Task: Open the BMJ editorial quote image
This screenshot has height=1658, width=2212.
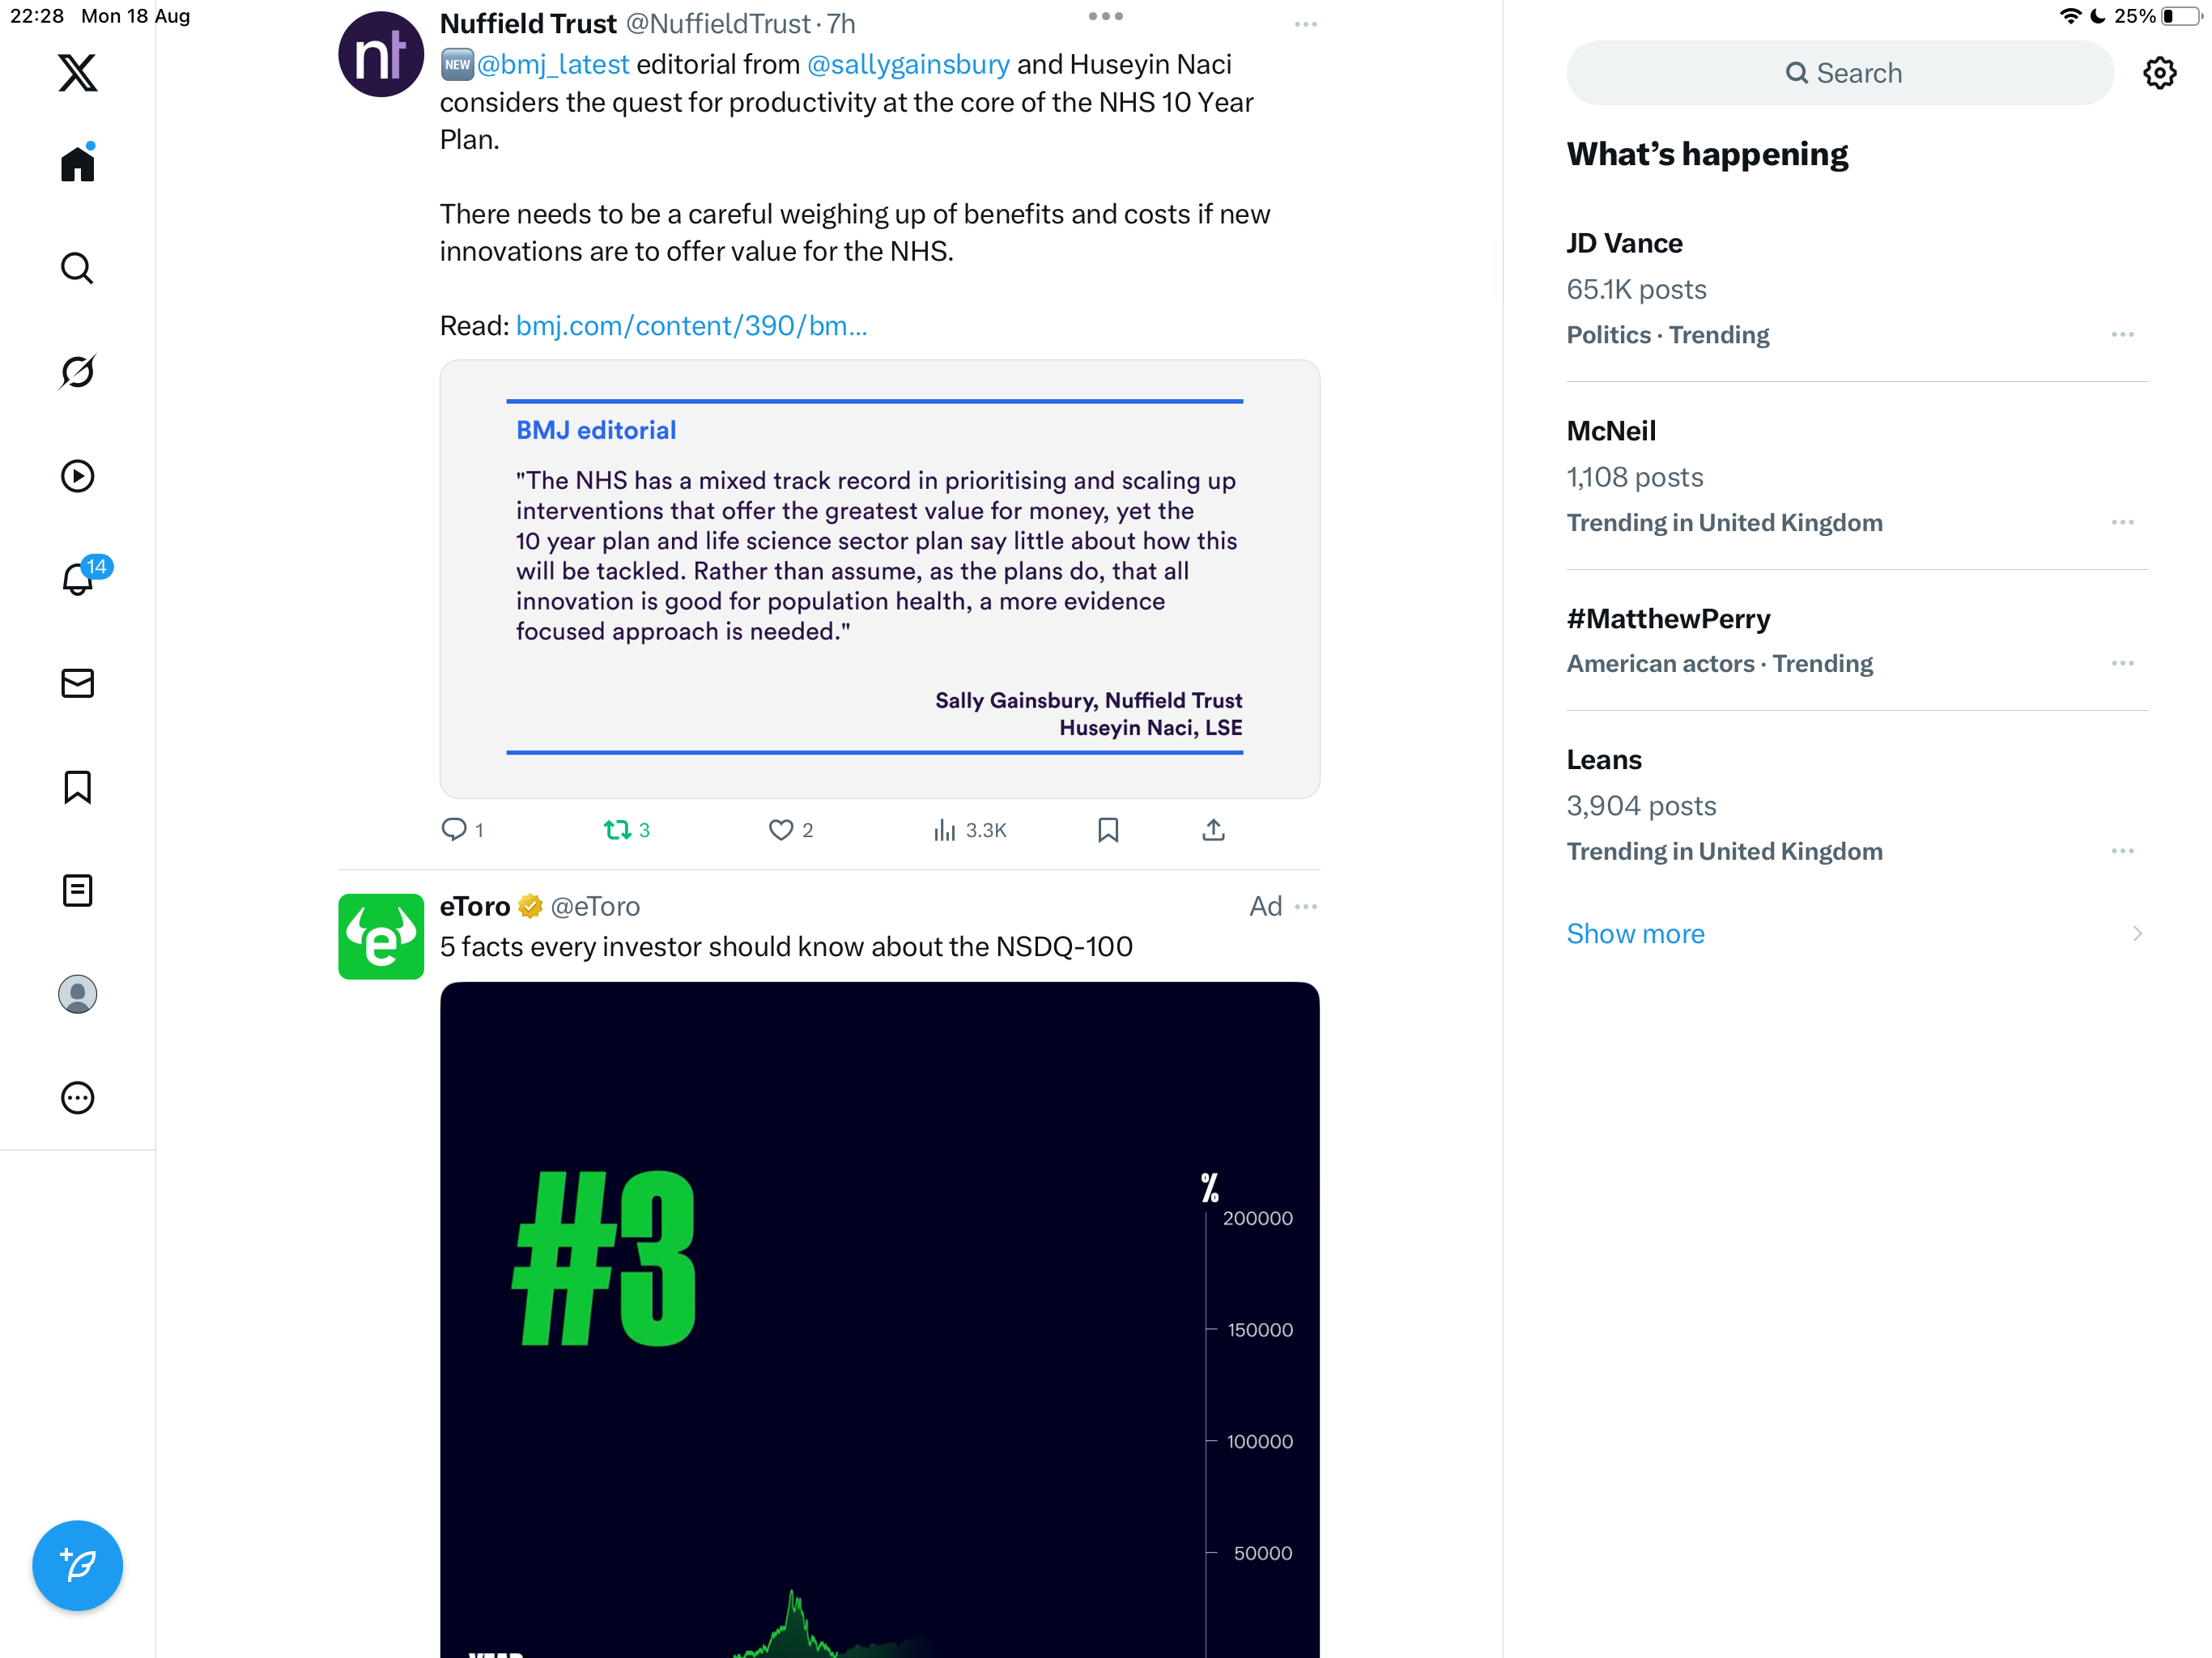Action: coord(879,579)
